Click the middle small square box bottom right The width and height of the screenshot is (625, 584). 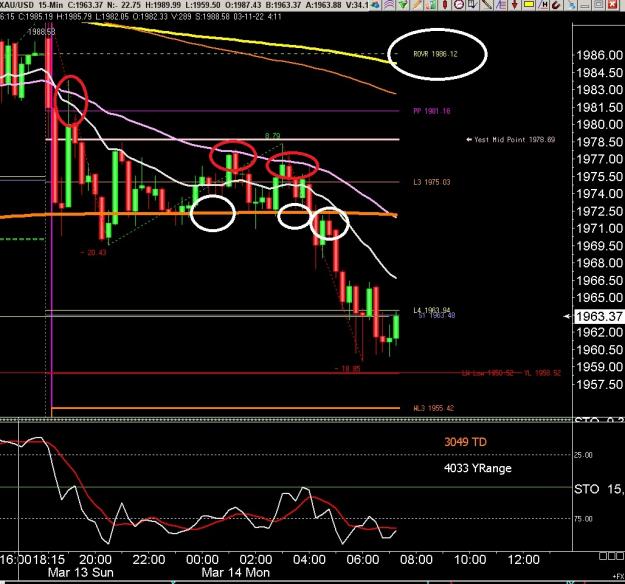coord(611,556)
